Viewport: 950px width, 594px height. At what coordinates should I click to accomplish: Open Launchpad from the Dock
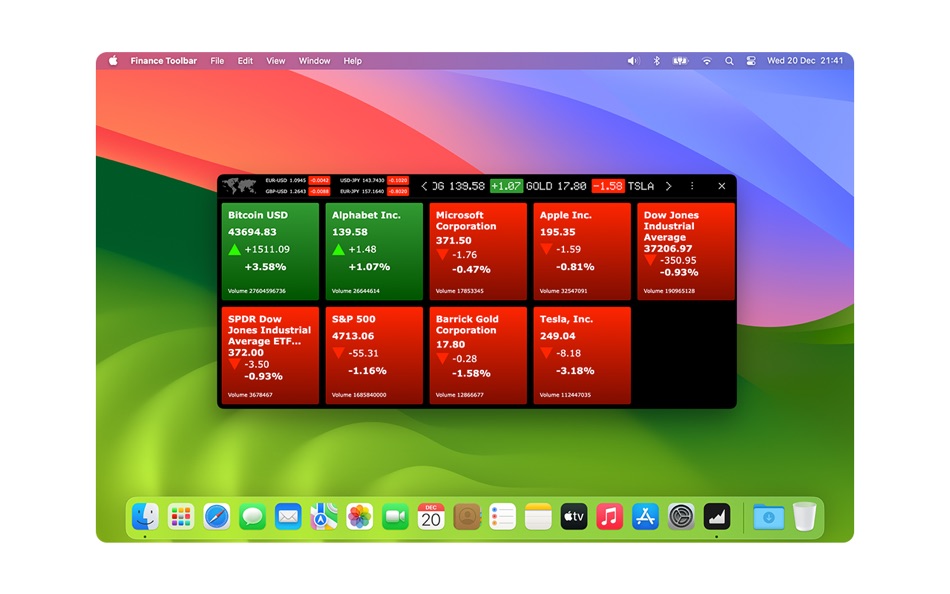pos(181,517)
